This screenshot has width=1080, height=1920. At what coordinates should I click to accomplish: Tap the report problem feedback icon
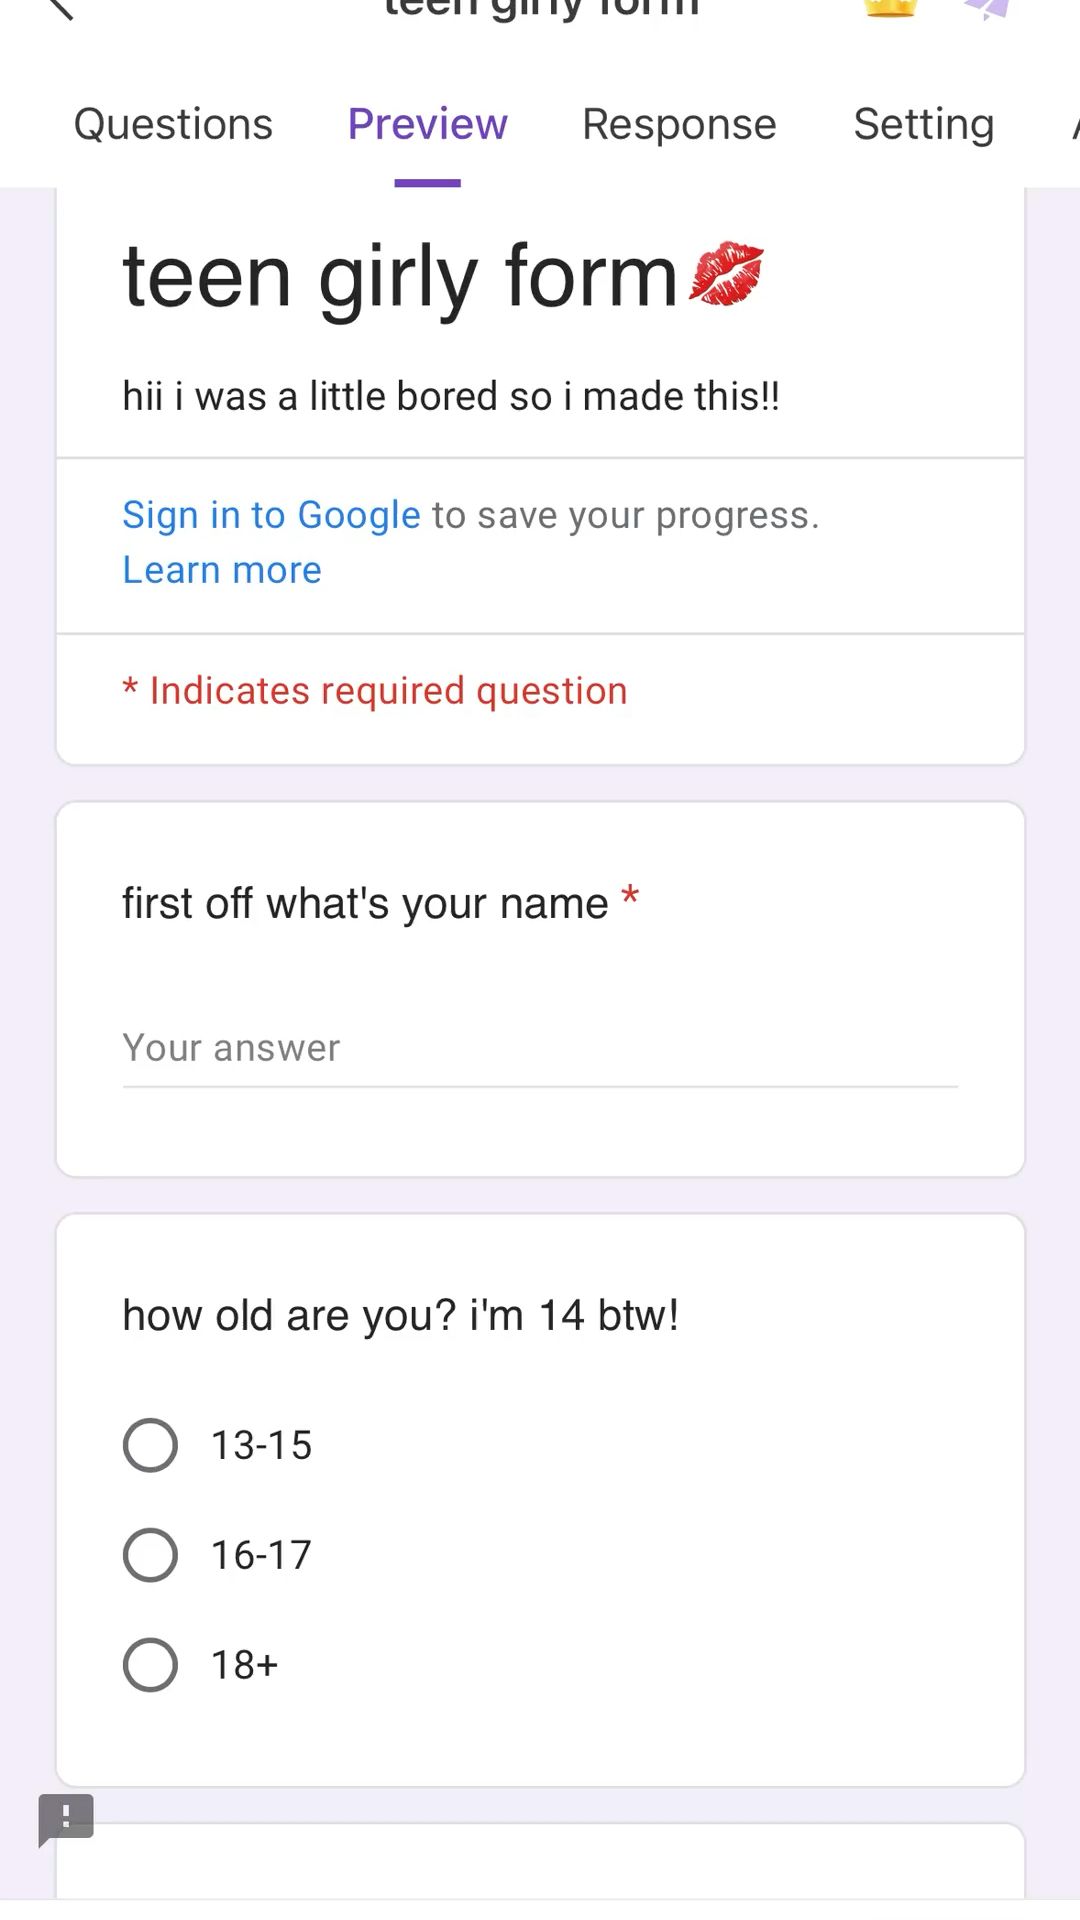(x=66, y=1819)
